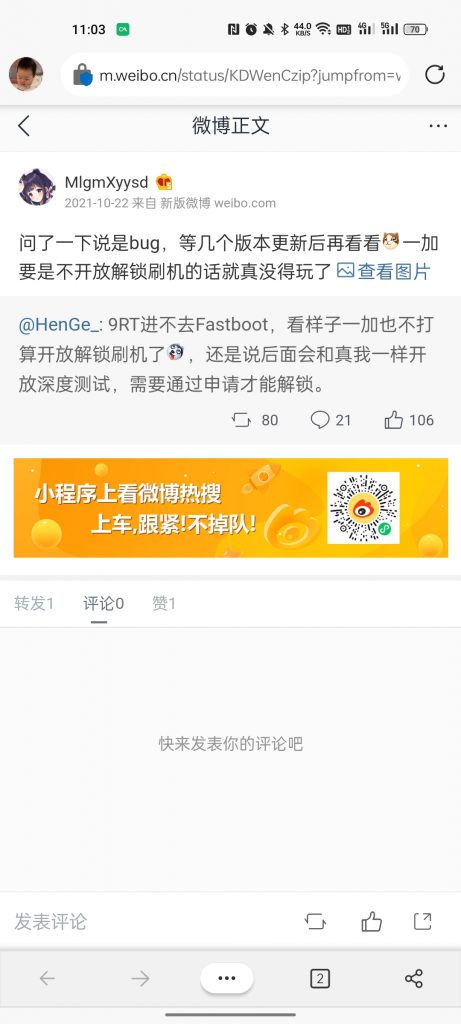This screenshot has width=461, height=1024.
Task: Reload the page with the refresh icon
Action: pos(435,75)
